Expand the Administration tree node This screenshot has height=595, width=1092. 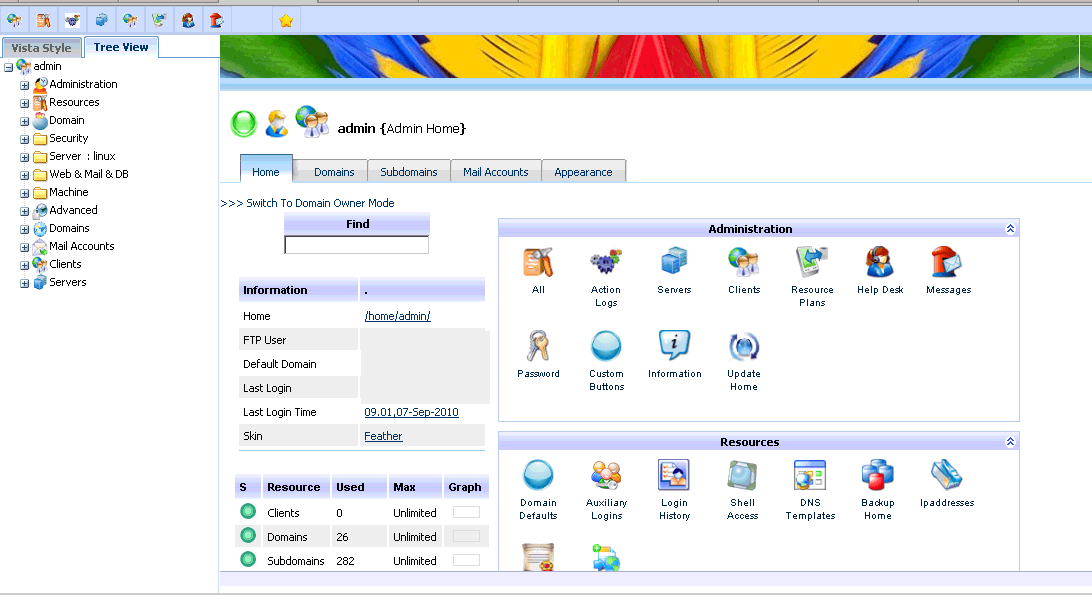(x=25, y=85)
